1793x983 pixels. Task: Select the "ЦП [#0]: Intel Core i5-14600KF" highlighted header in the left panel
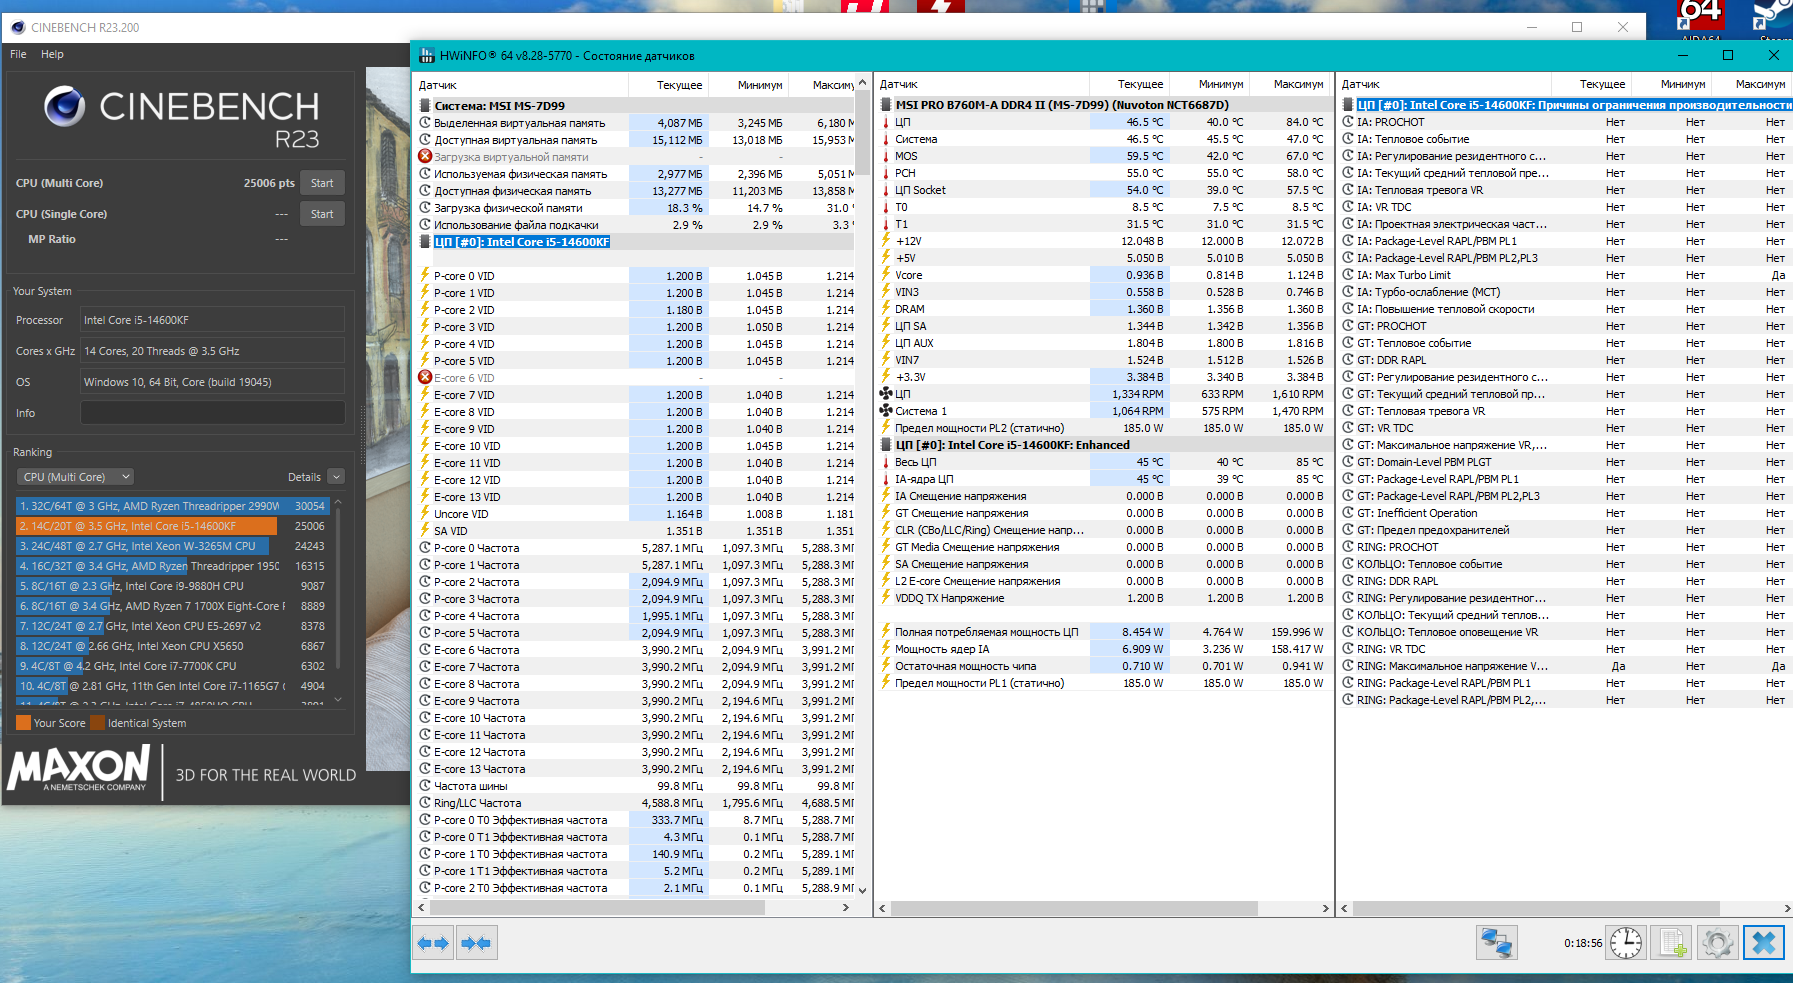pyautogui.click(x=521, y=242)
